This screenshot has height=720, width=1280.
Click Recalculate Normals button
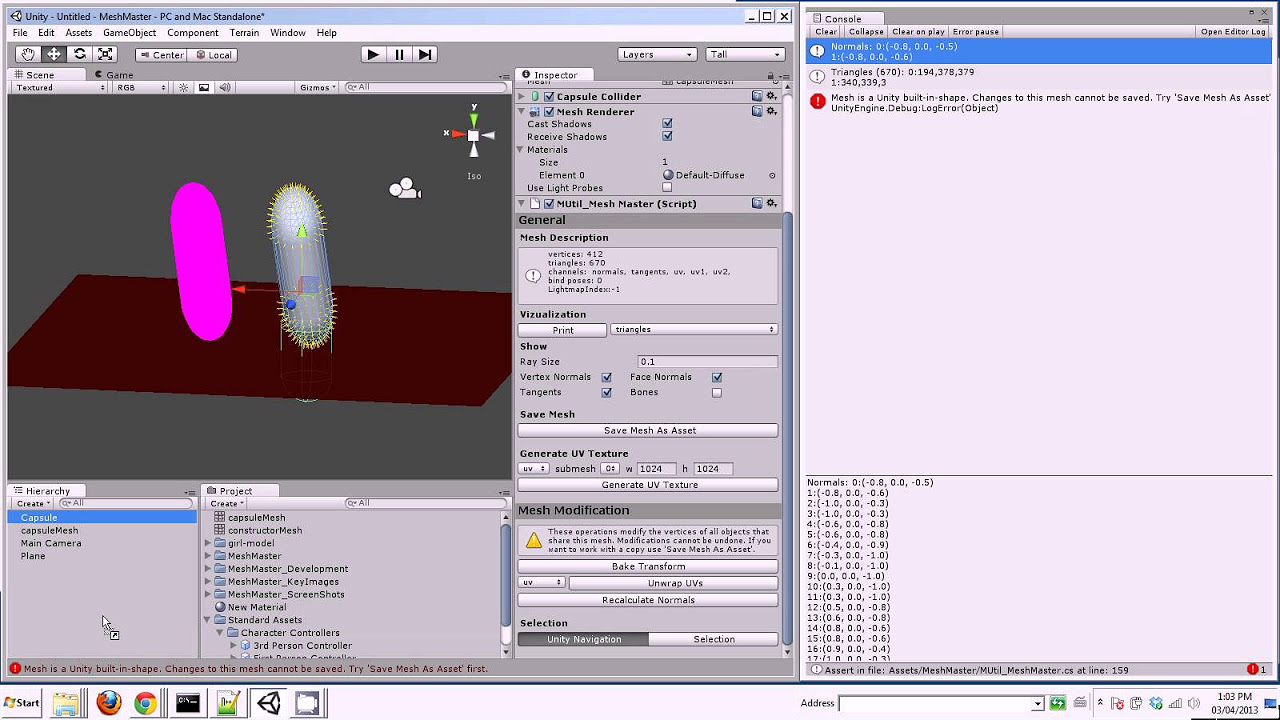coord(648,601)
